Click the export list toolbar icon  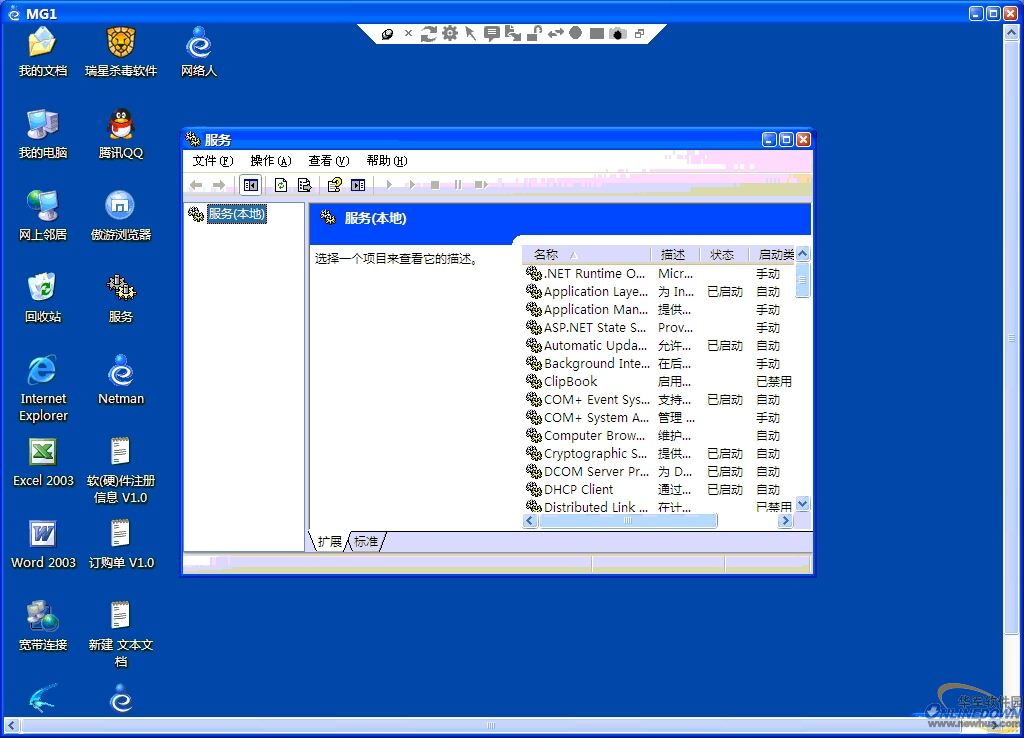[x=304, y=185]
